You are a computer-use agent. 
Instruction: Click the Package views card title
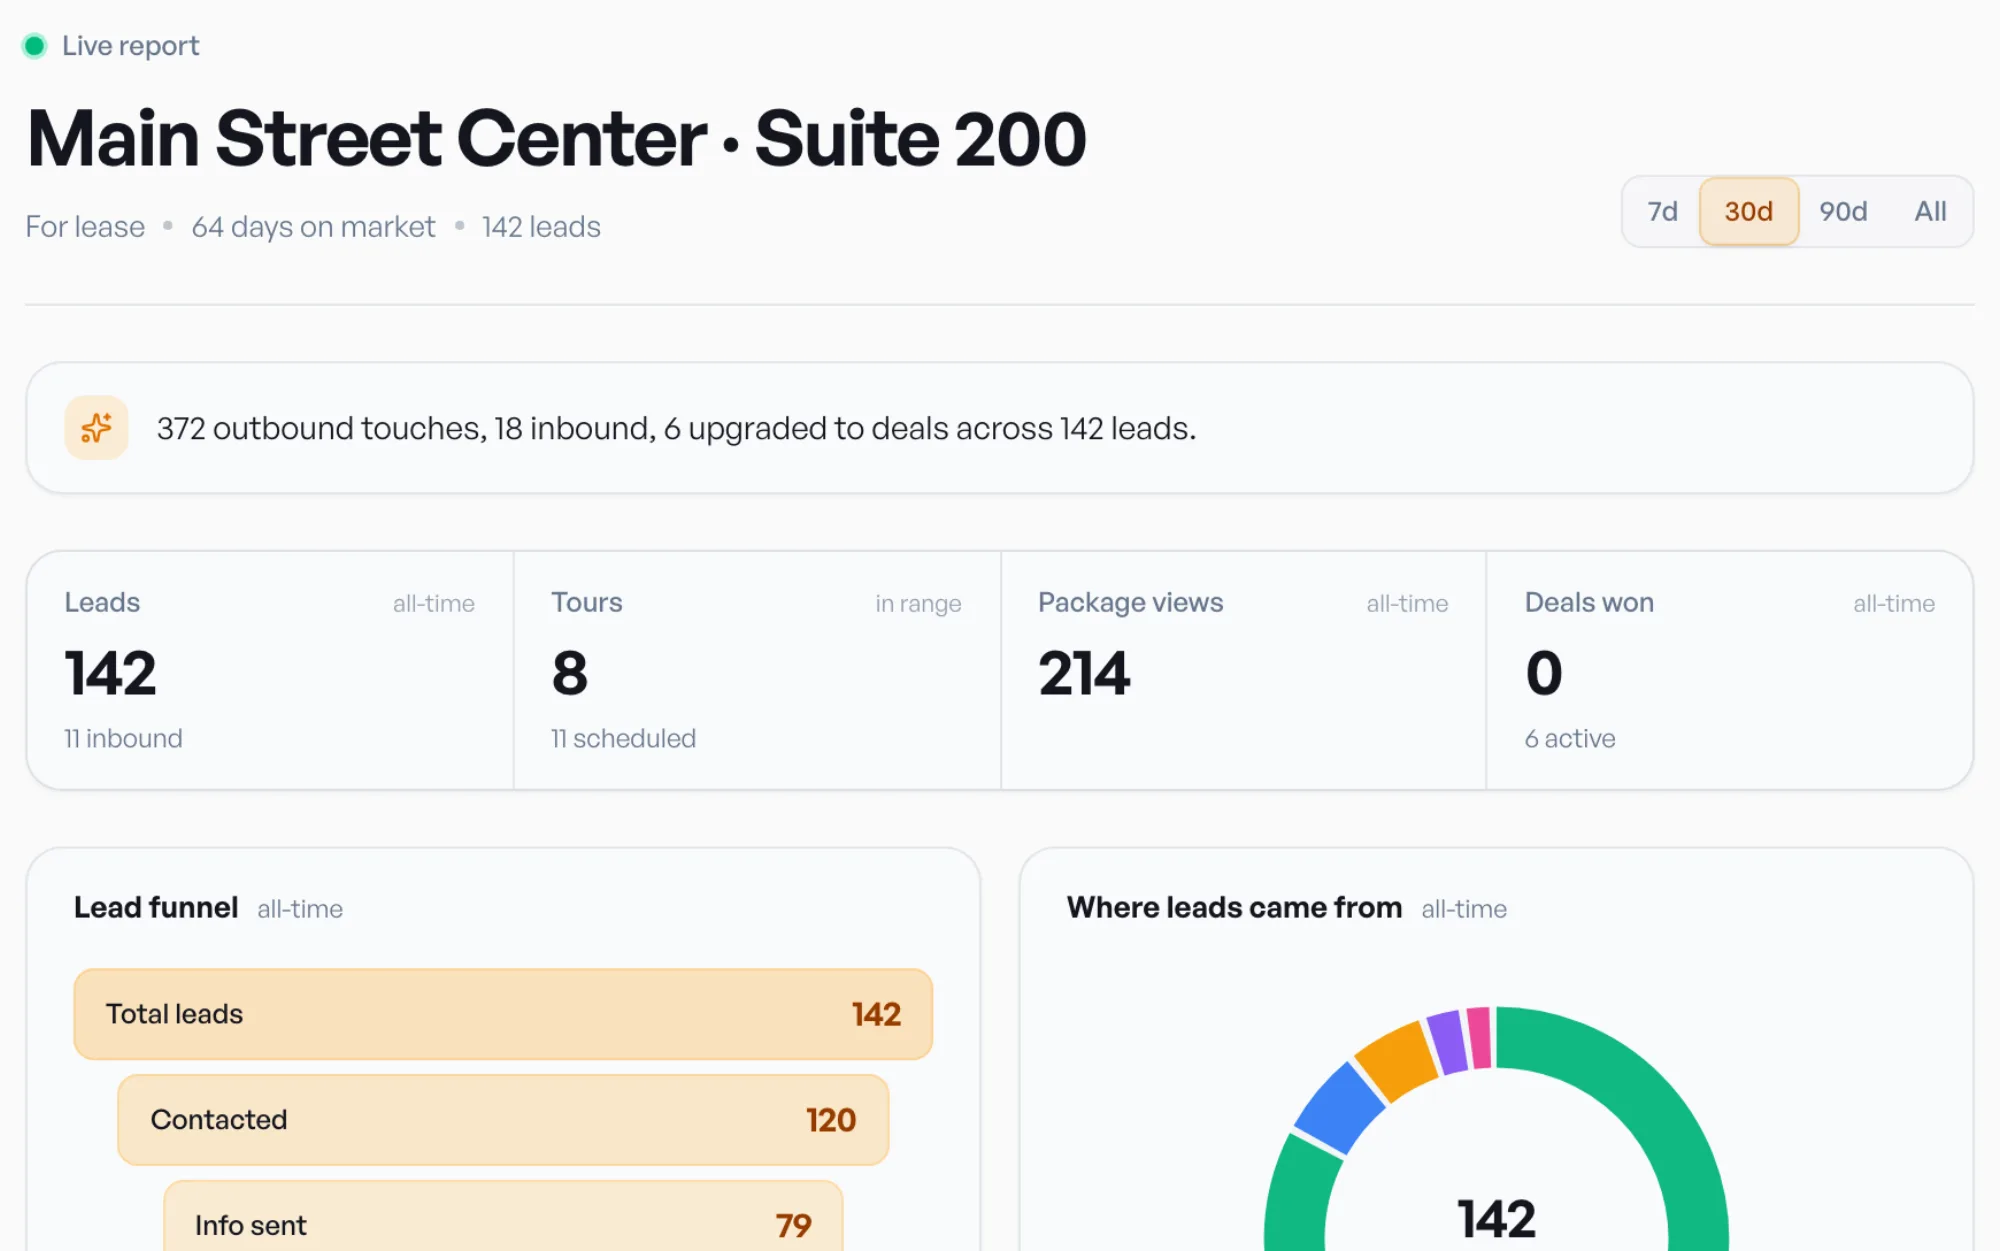point(1130,602)
